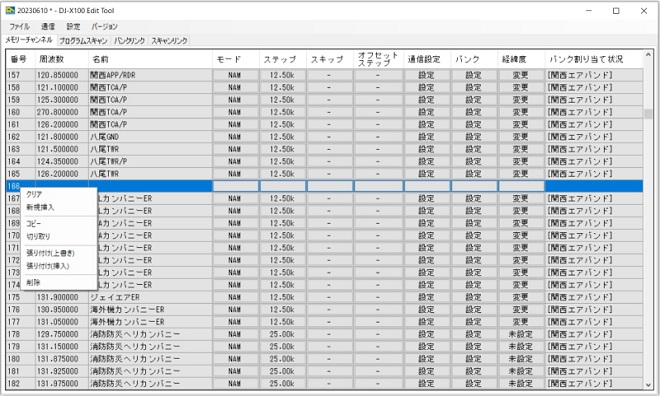Select frequency cell 130.950000
The image size is (660, 396).
(62, 310)
